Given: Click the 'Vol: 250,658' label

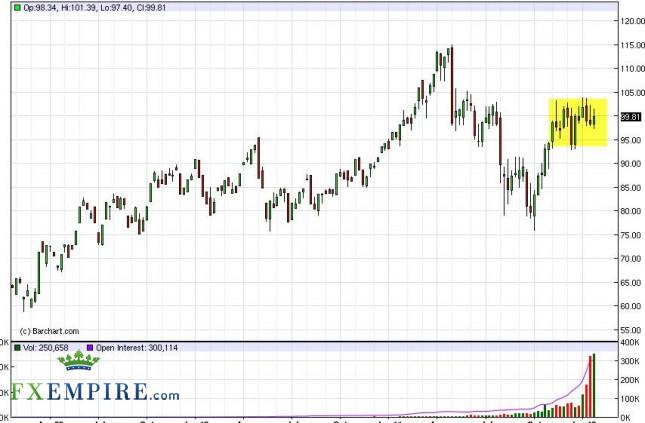Looking at the screenshot, I should pyautogui.click(x=46, y=348).
